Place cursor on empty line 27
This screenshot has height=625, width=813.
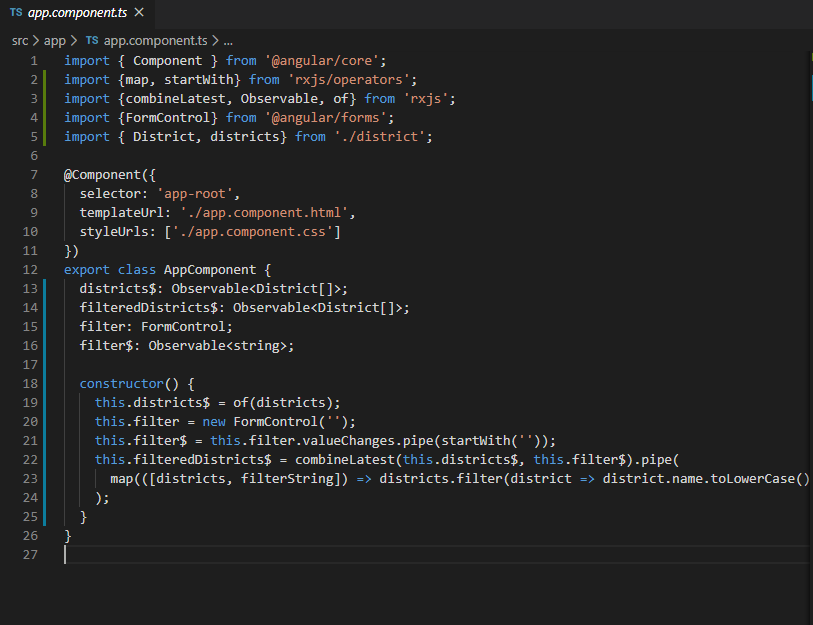coord(436,554)
